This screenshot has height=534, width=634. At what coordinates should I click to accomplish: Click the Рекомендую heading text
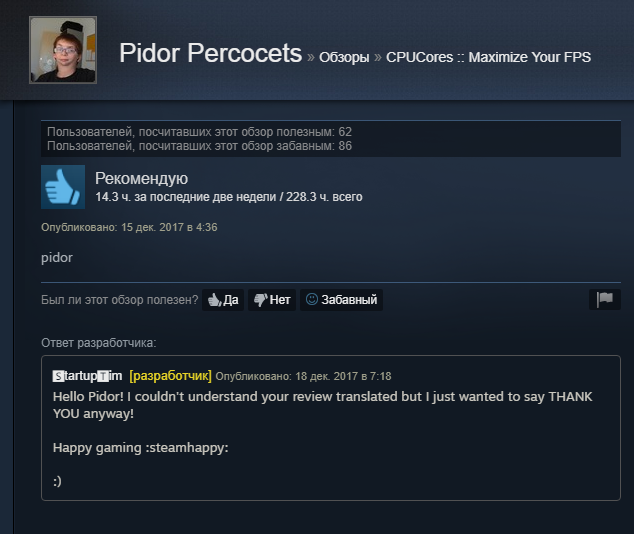coord(142,178)
